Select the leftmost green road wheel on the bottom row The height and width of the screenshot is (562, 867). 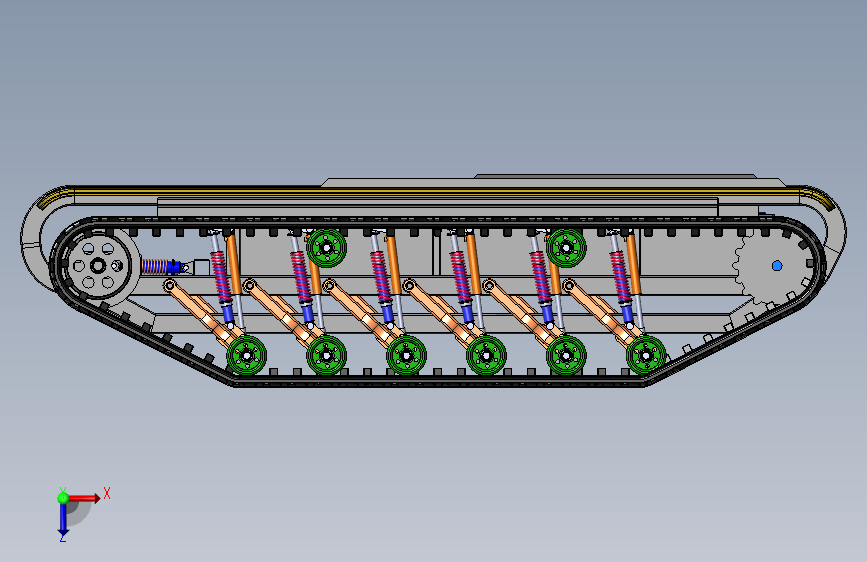[x=247, y=355]
